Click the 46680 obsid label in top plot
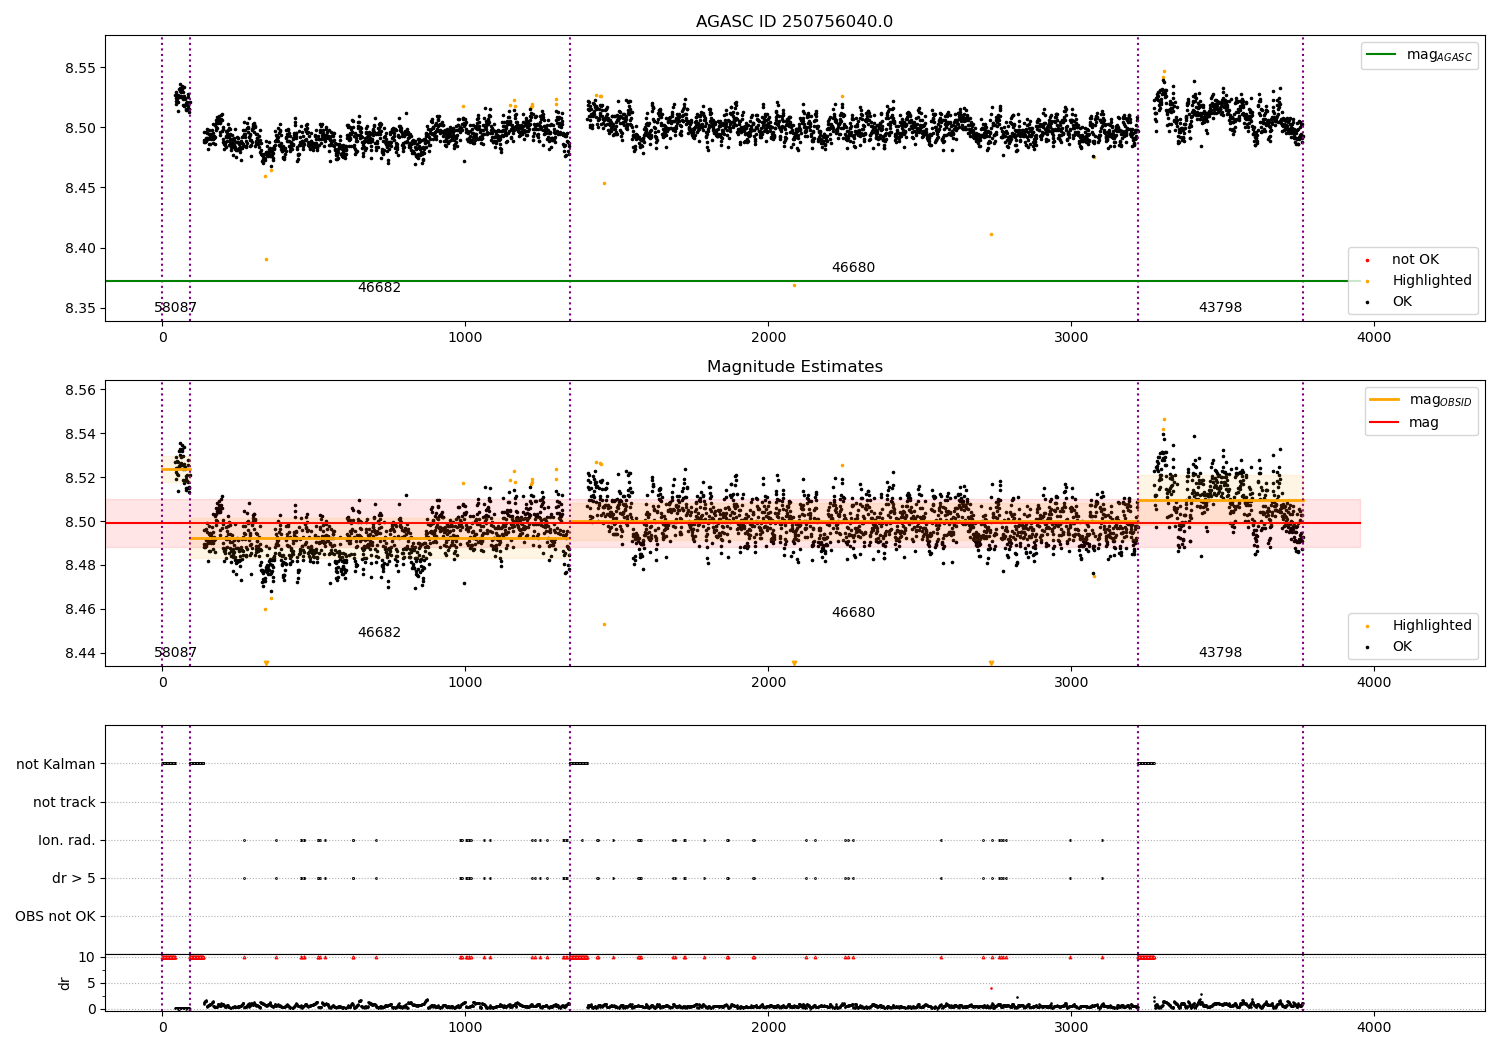The image size is (1500, 1050). coord(853,268)
